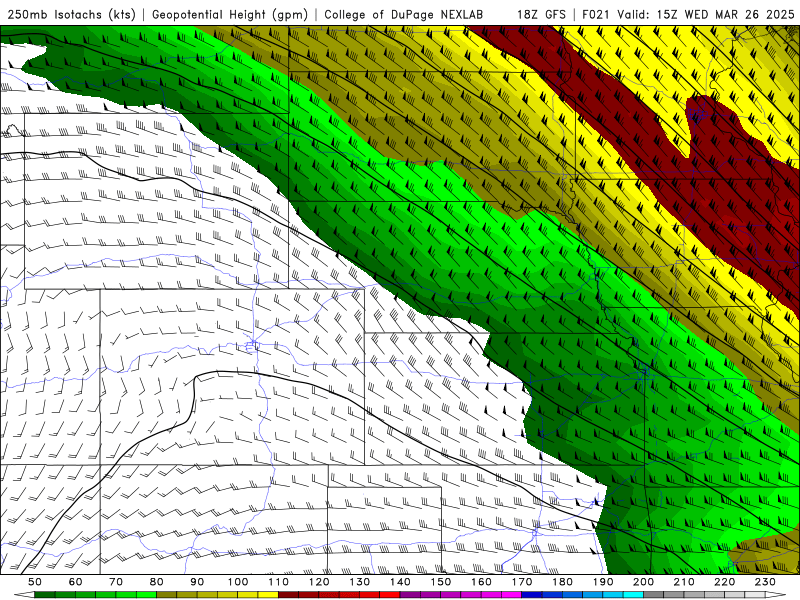Click the 160 kts legend label
The height and width of the screenshot is (600, 800).
pos(481,582)
